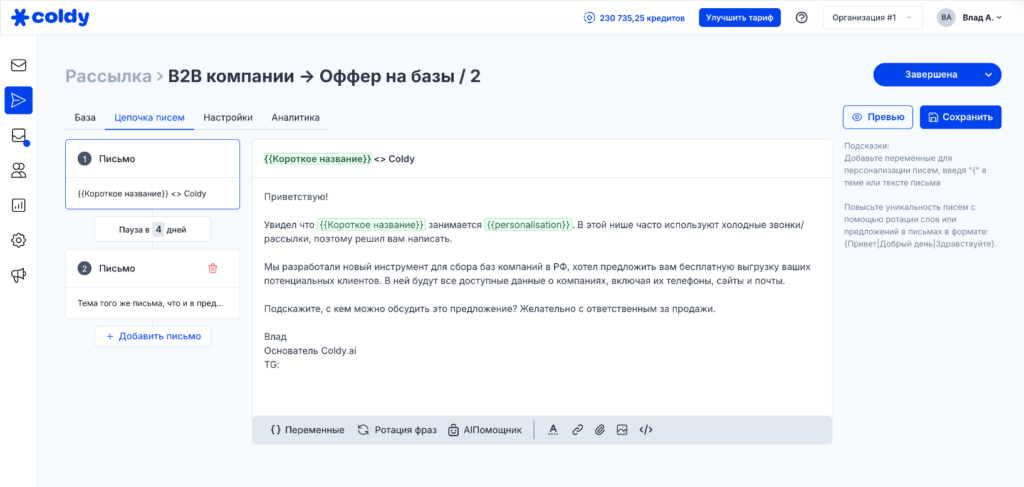Click Добавить письмо button
1024x487 pixels.
coord(153,336)
